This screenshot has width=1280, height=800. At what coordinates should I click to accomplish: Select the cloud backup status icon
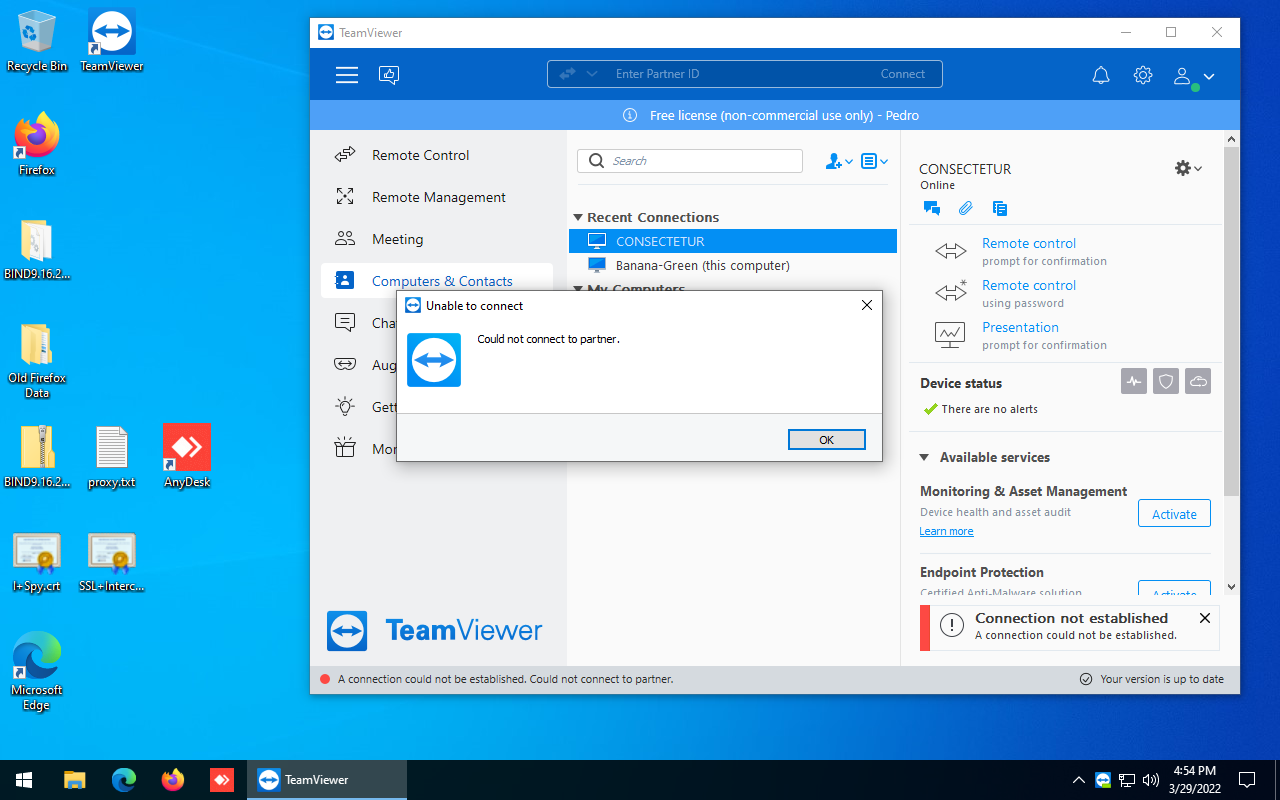coord(1197,381)
